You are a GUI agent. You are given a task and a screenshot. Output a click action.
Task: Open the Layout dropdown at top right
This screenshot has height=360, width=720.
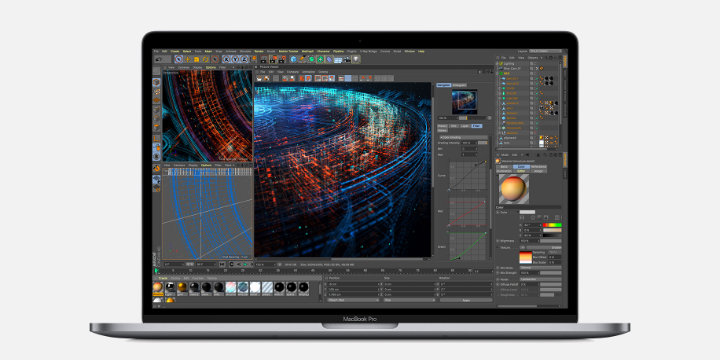coord(546,51)
